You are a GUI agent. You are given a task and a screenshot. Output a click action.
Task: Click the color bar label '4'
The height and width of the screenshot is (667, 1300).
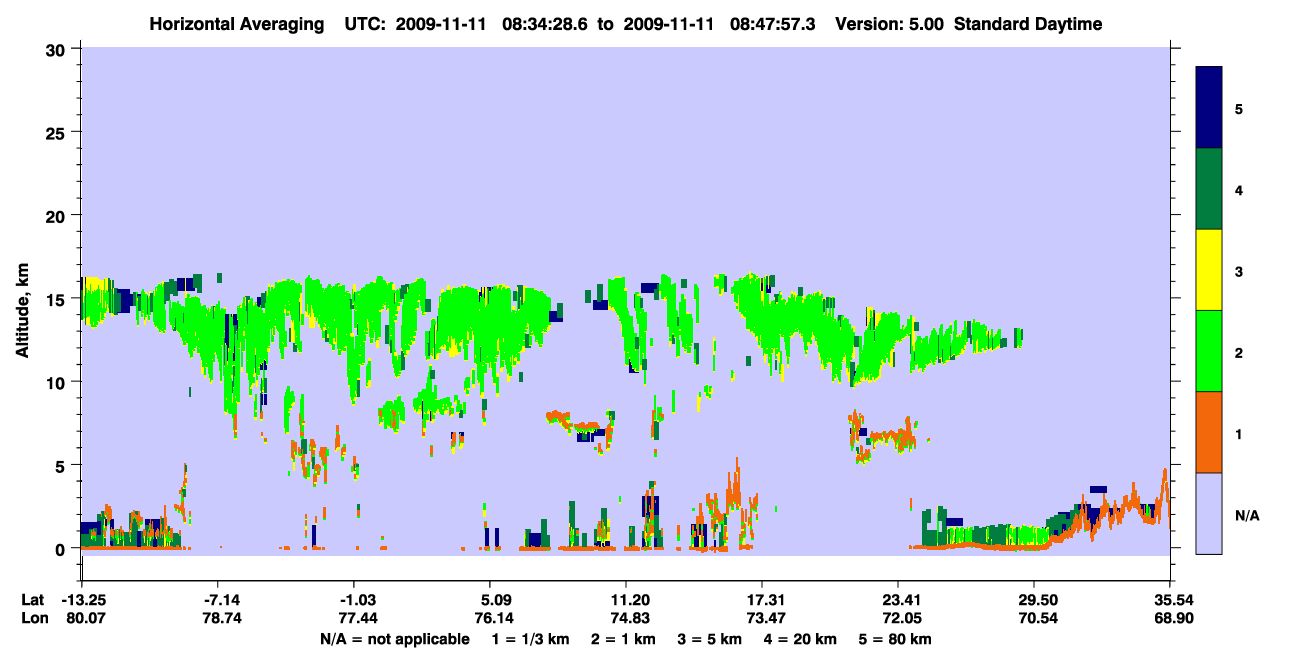1239,189
